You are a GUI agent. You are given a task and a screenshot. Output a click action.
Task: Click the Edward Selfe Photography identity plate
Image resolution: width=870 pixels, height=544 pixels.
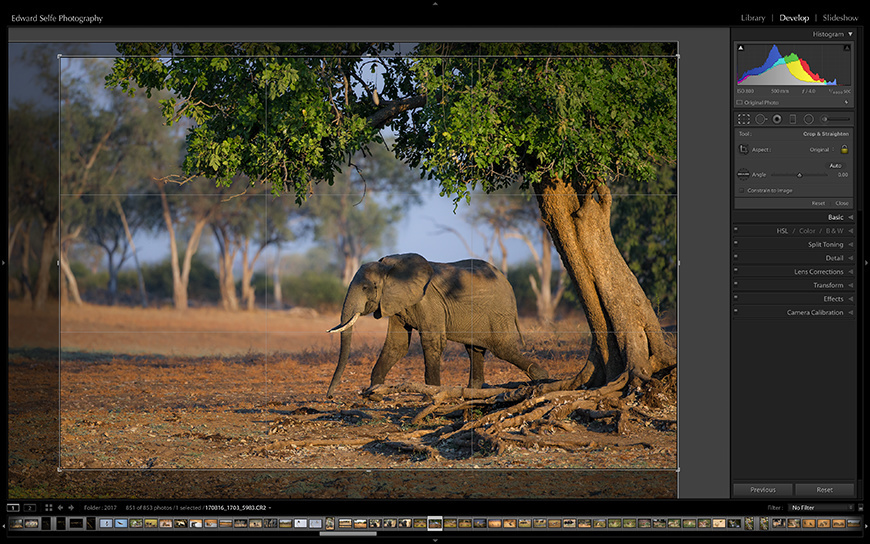(x=57, y=18)
